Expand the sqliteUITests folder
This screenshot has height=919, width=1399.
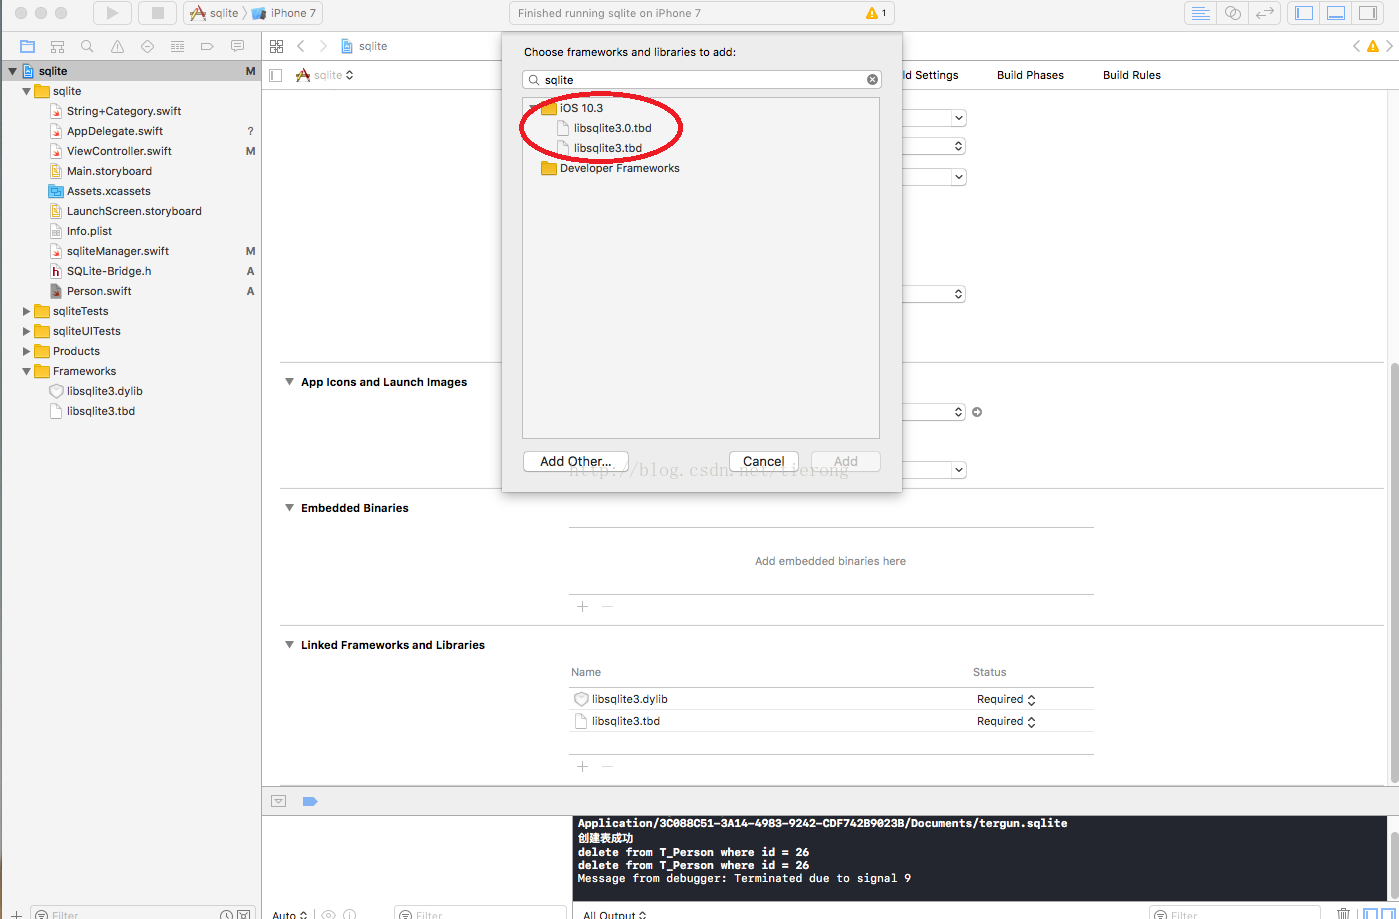click(x=27, y=331)
